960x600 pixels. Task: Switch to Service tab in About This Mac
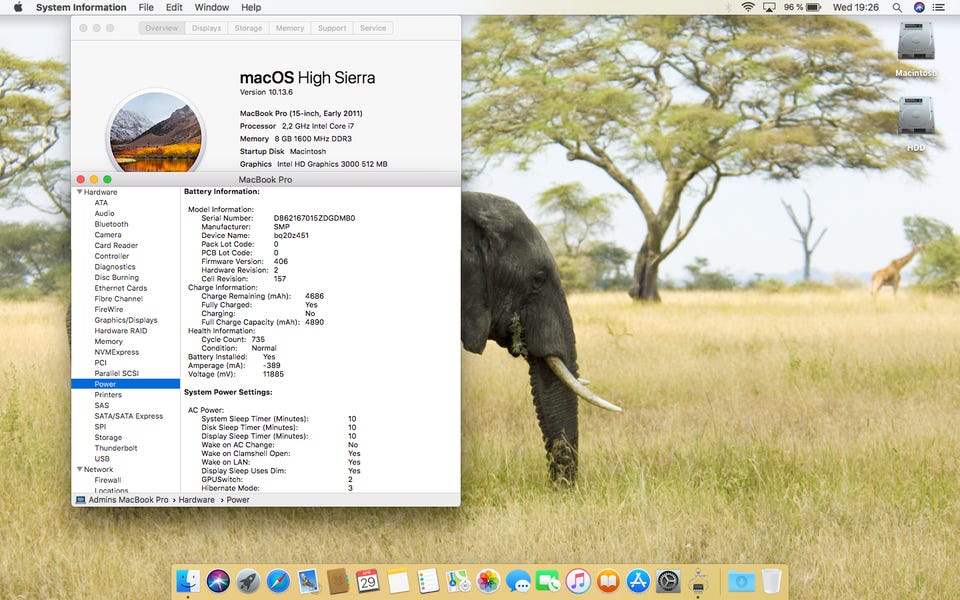373,28
